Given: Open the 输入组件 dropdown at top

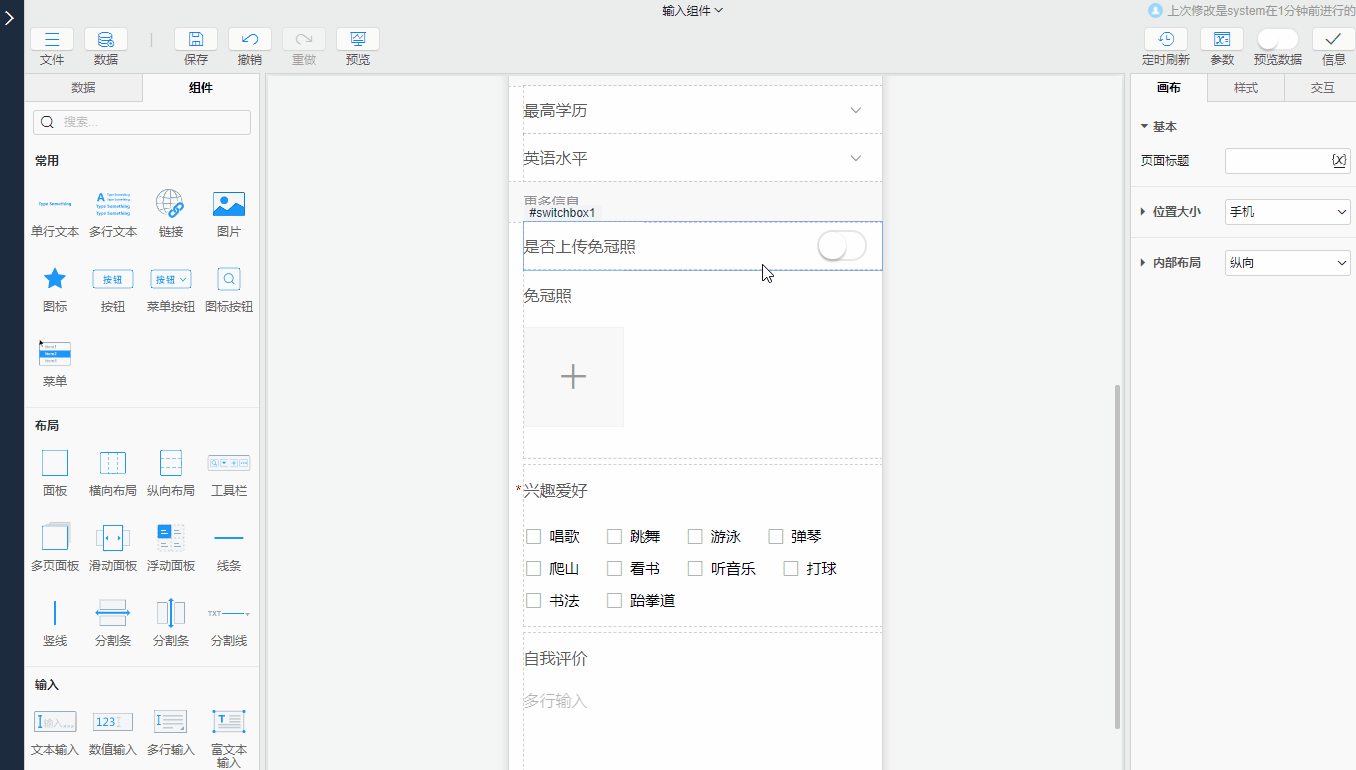Looking at the screenshot, I should click(x=691, y=10).
